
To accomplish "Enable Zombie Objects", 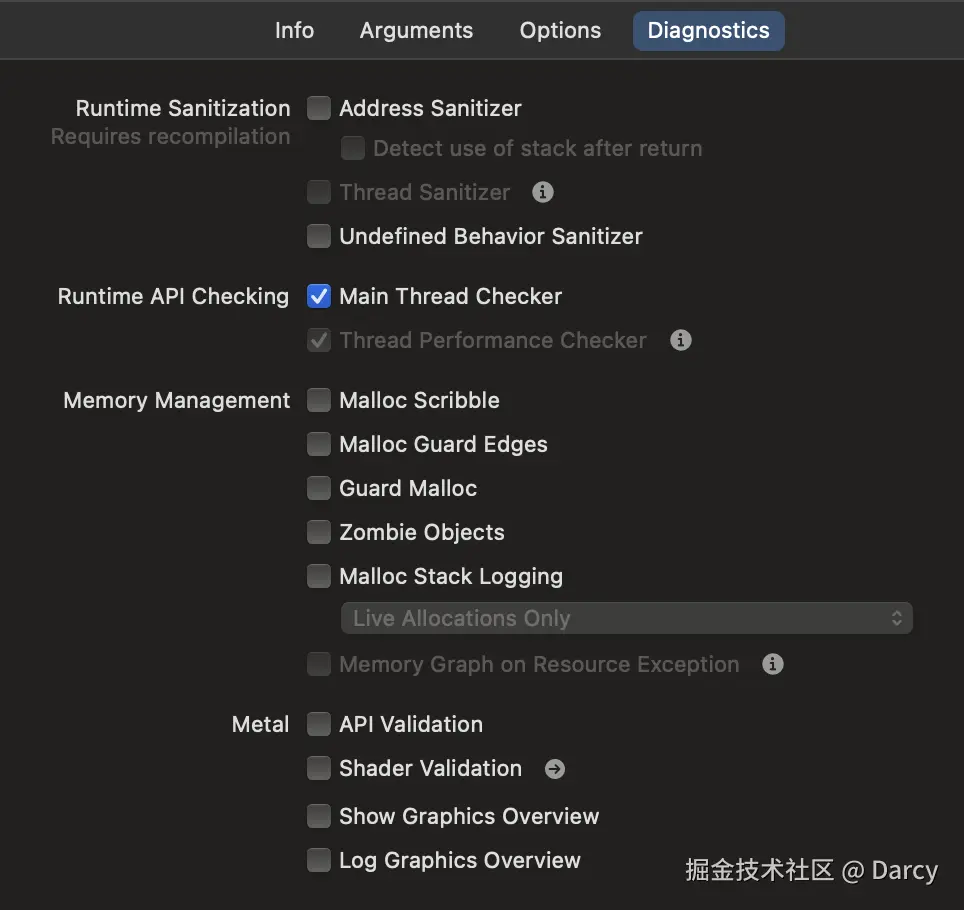I will click(319, 532).
